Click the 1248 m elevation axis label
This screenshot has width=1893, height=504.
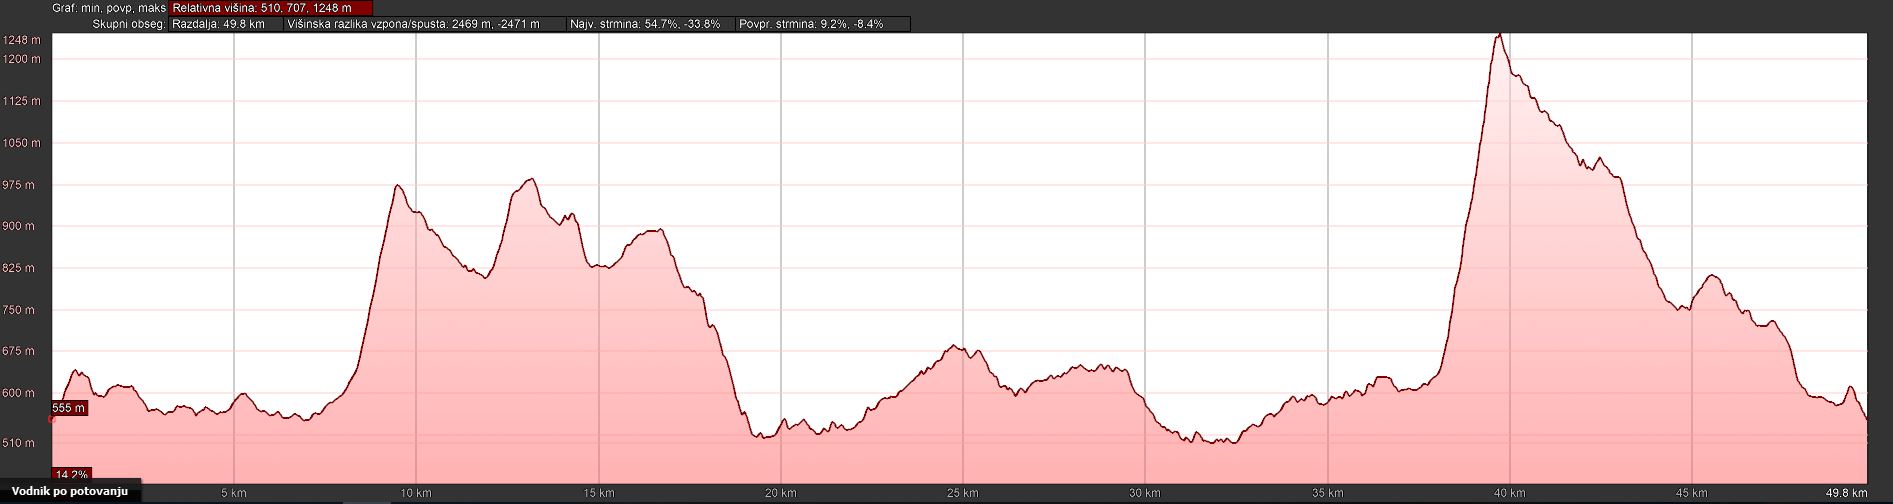tap(22, 41)
